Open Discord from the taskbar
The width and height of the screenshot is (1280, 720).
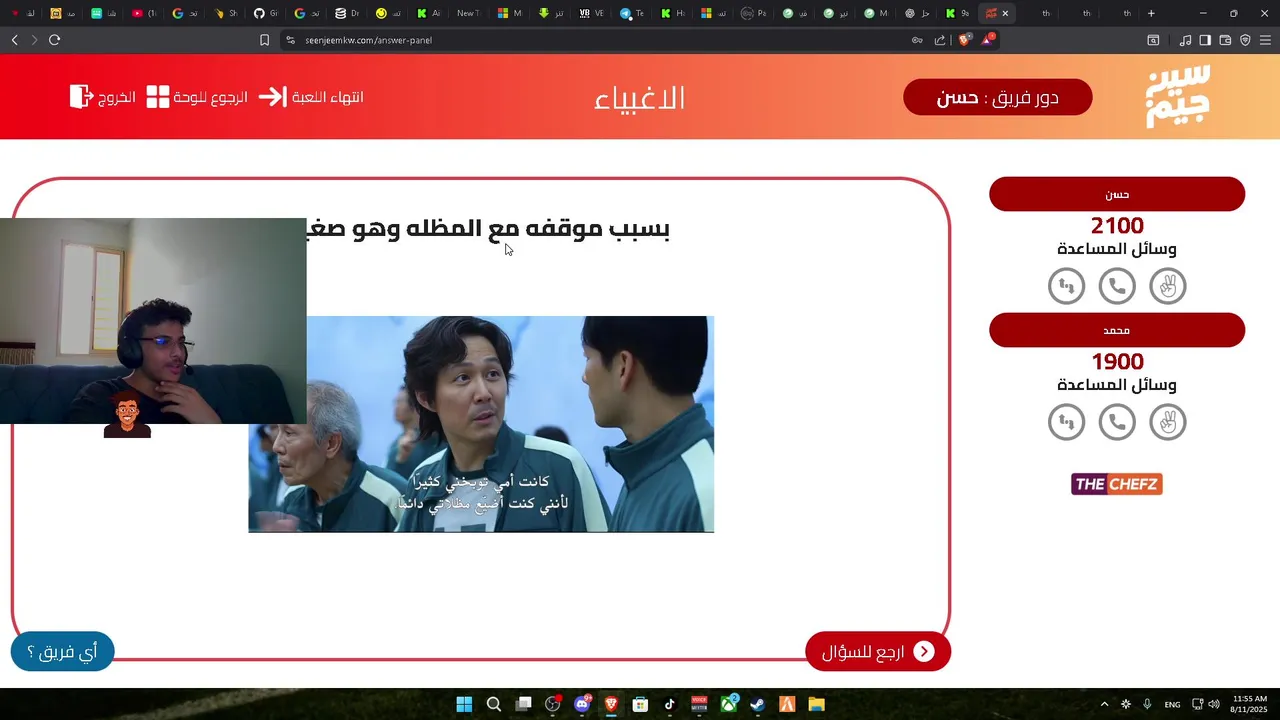point(582,704)
